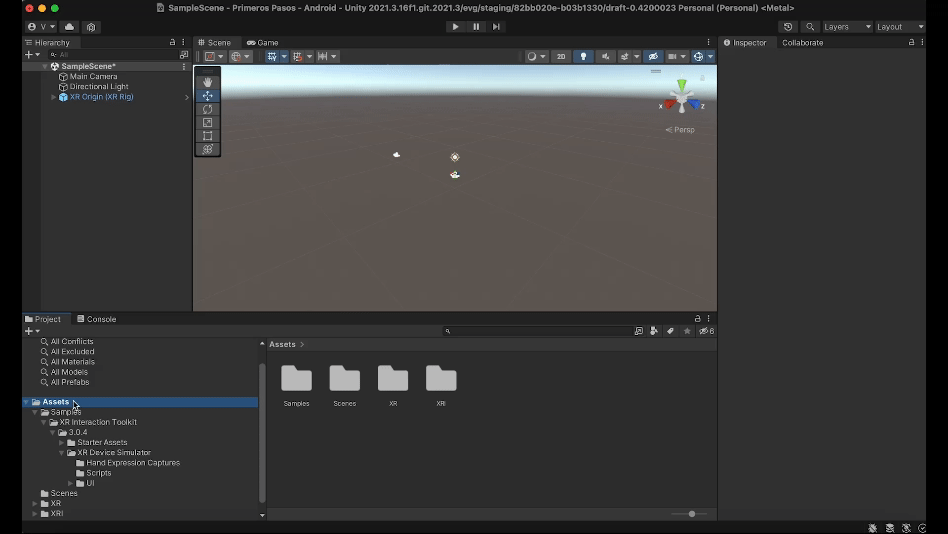
Task: Select the Rotate tool
Action: (207, 109)
